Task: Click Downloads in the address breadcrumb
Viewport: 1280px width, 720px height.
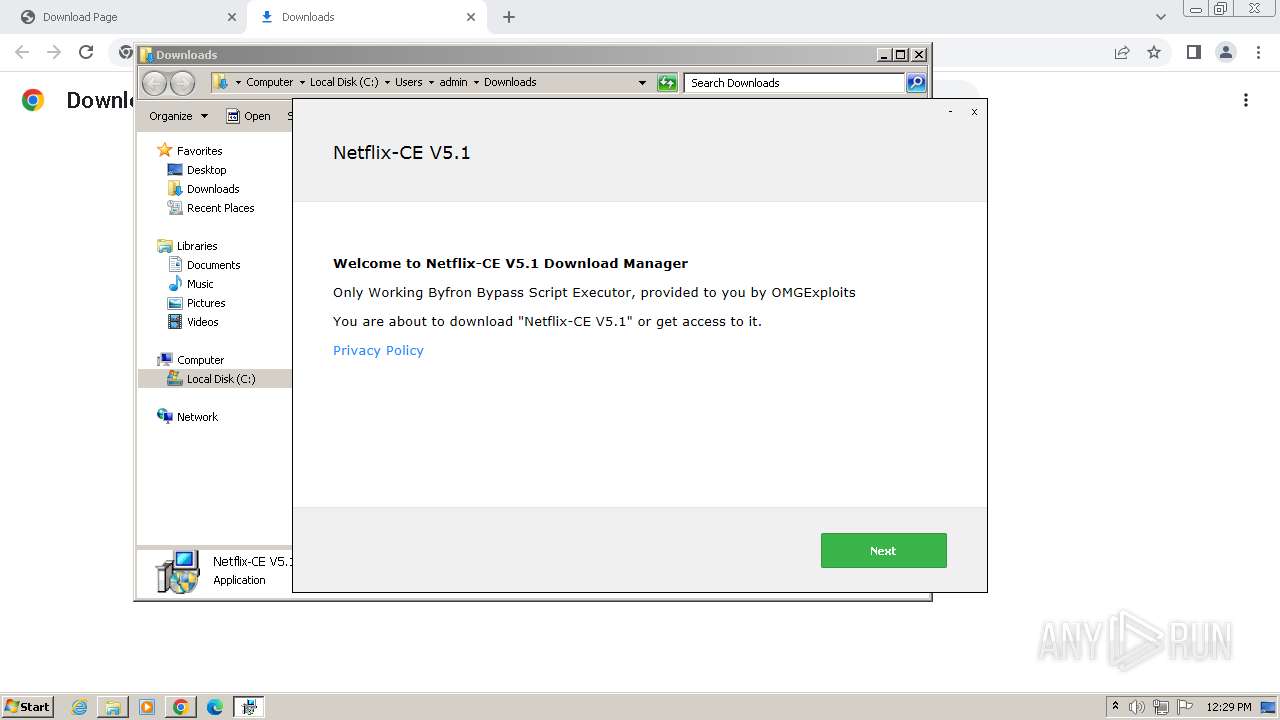Action: click(510, 82)
